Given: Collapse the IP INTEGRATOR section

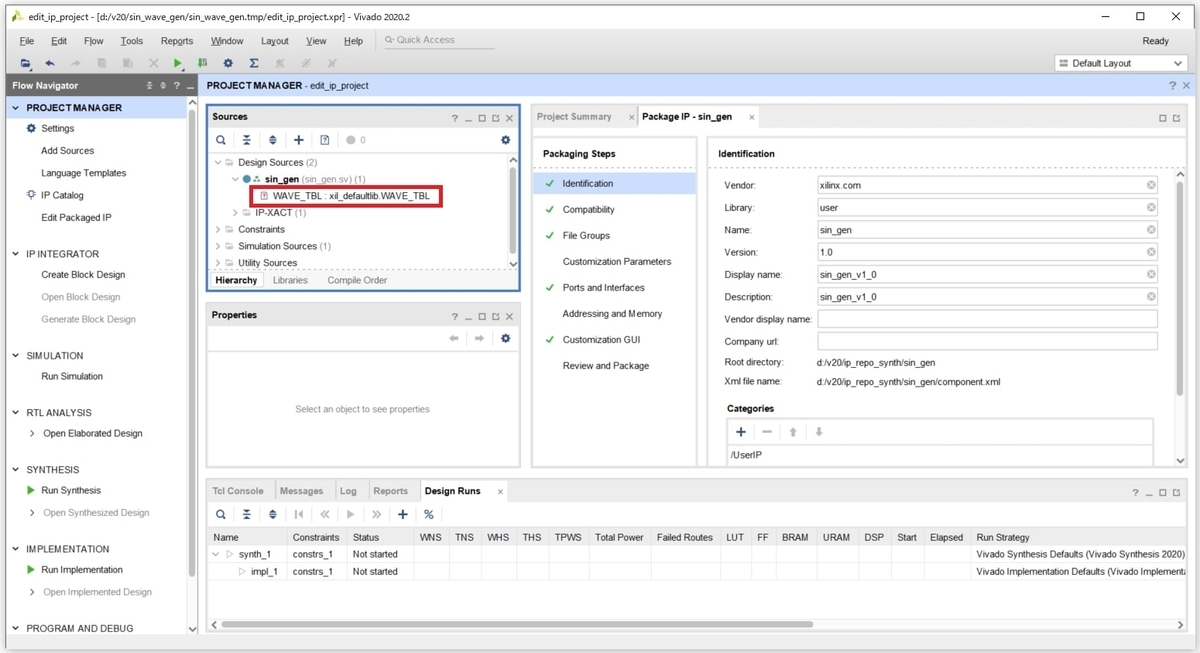Looking at the screenshot, I should tap(16, 254).
